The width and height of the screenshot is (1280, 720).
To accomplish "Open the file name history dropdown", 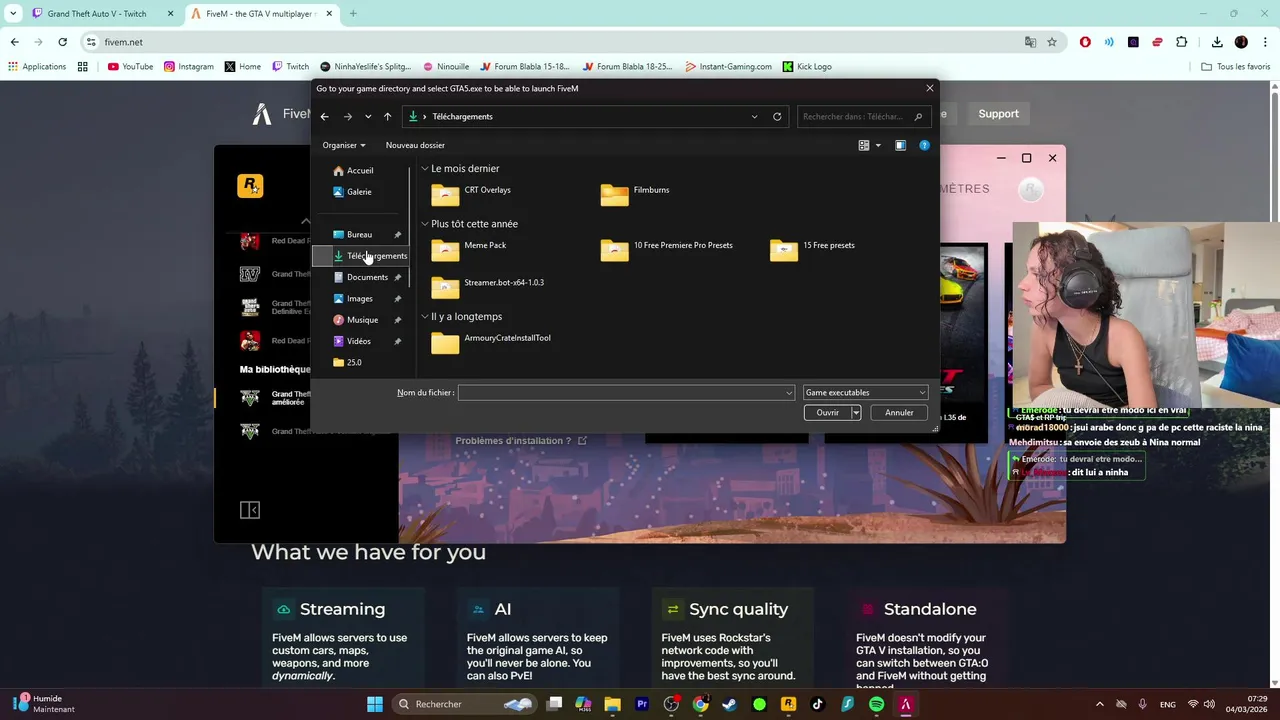I will click(789, 393).
